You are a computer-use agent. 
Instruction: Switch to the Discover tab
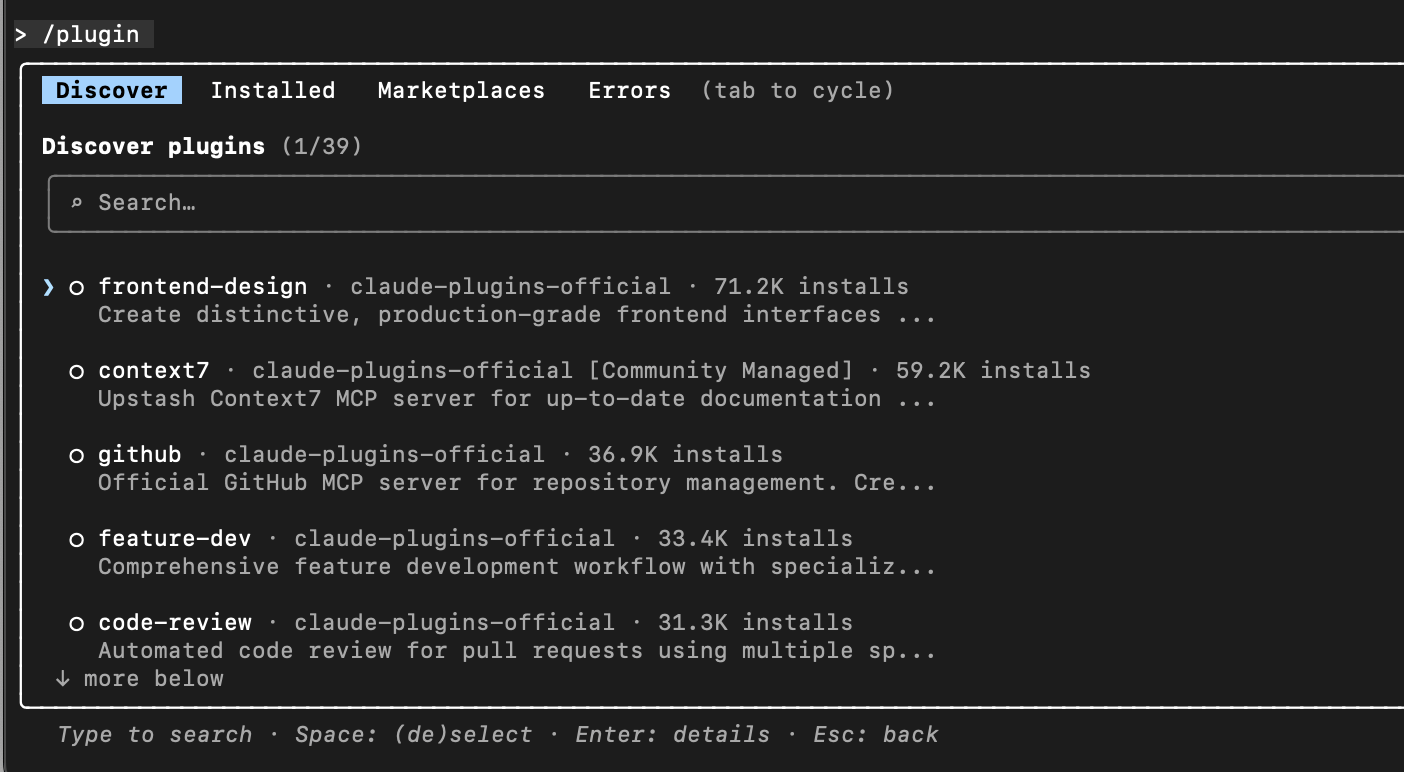[112, 91]
